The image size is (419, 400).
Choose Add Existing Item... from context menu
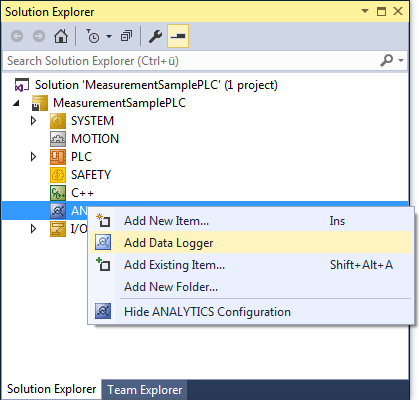tap(251, 265)
